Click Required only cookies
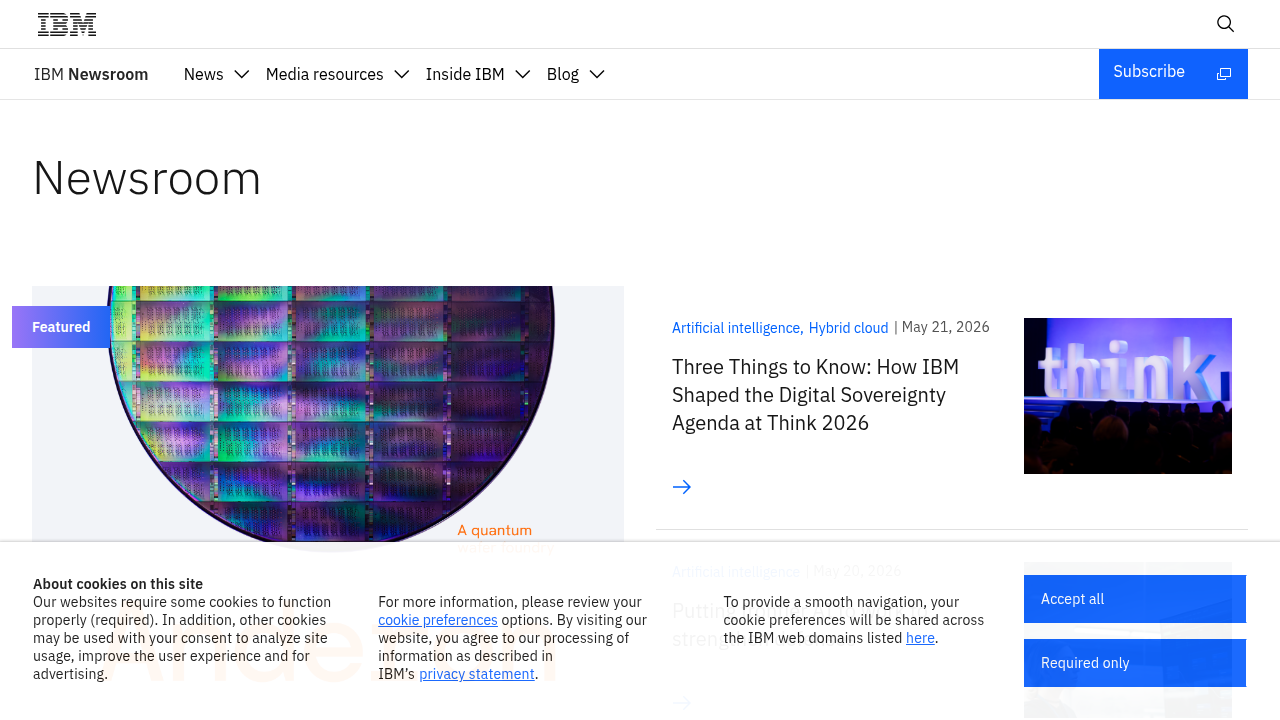The image size is (1280, 720). 1135,663
